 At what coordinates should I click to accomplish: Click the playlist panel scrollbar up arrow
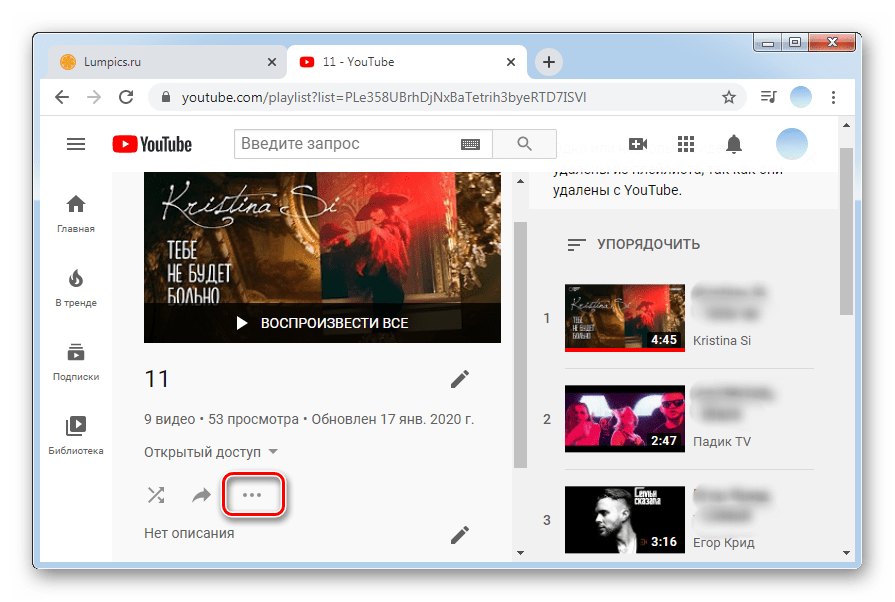point(520,181)
